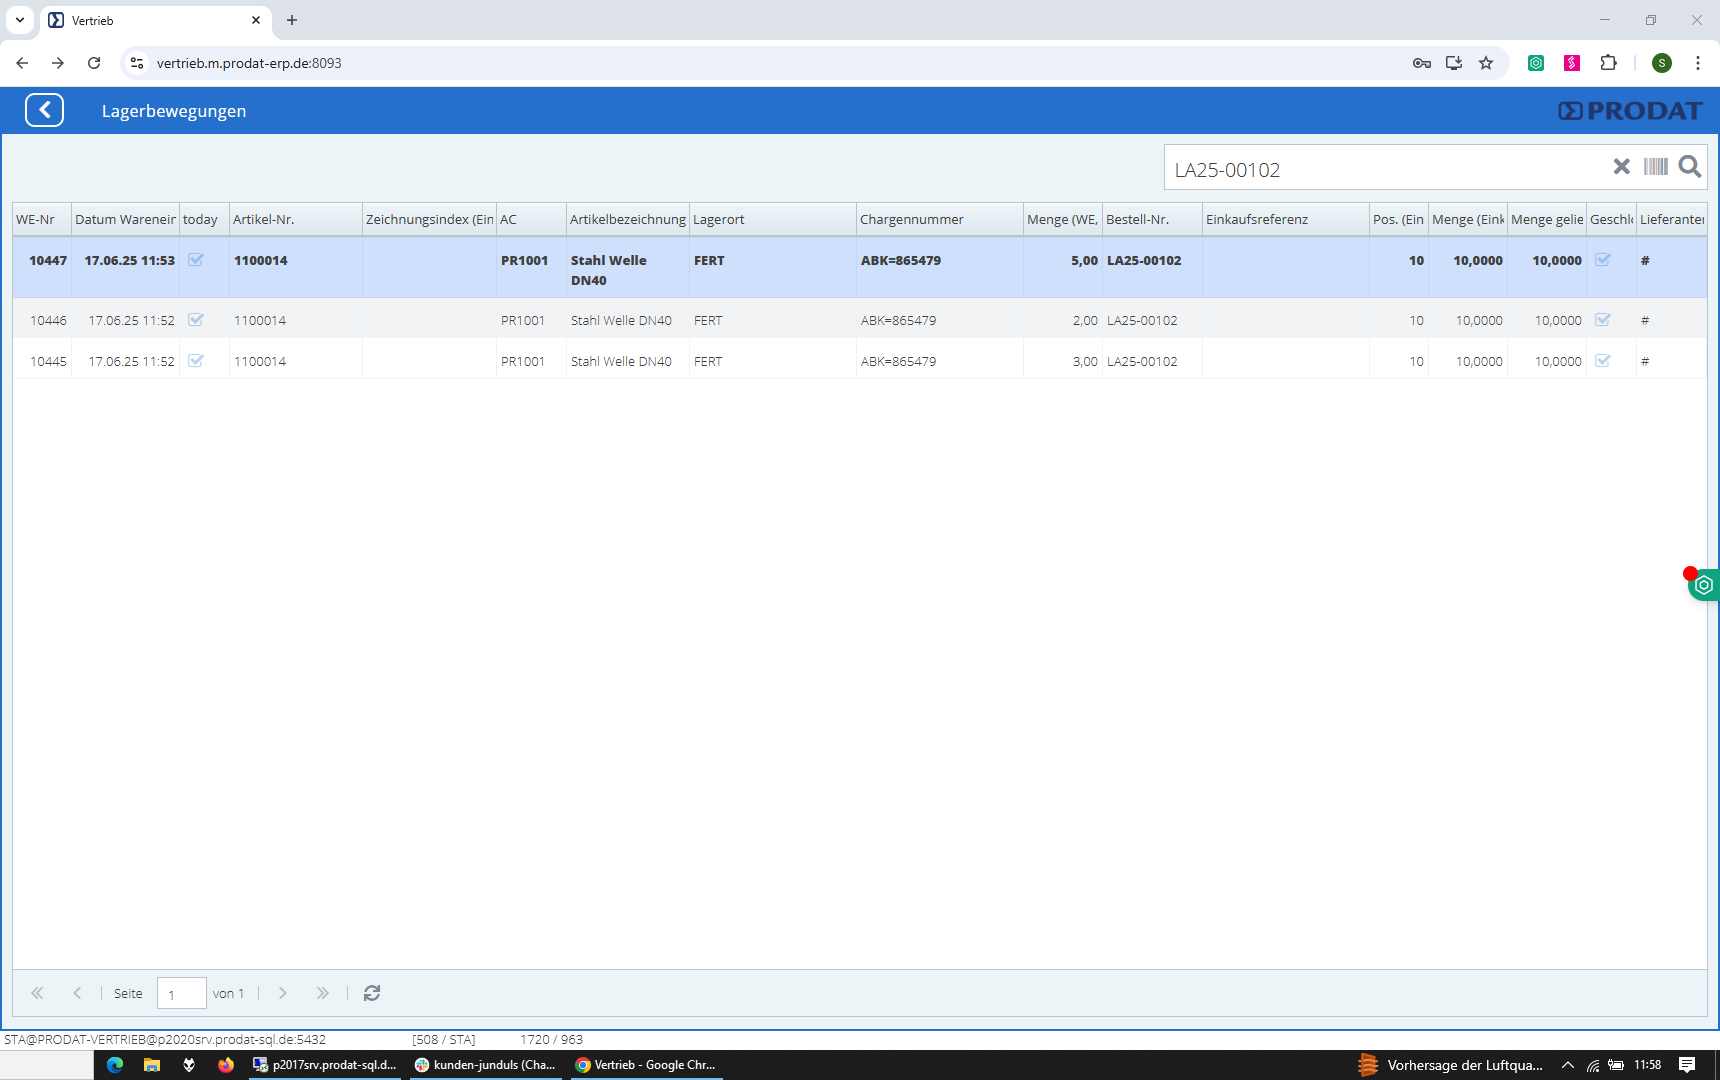Toggle closed checkbox in row 10445
Viewport: 1720px width, 1080px height.
[x=1603, y=361]
